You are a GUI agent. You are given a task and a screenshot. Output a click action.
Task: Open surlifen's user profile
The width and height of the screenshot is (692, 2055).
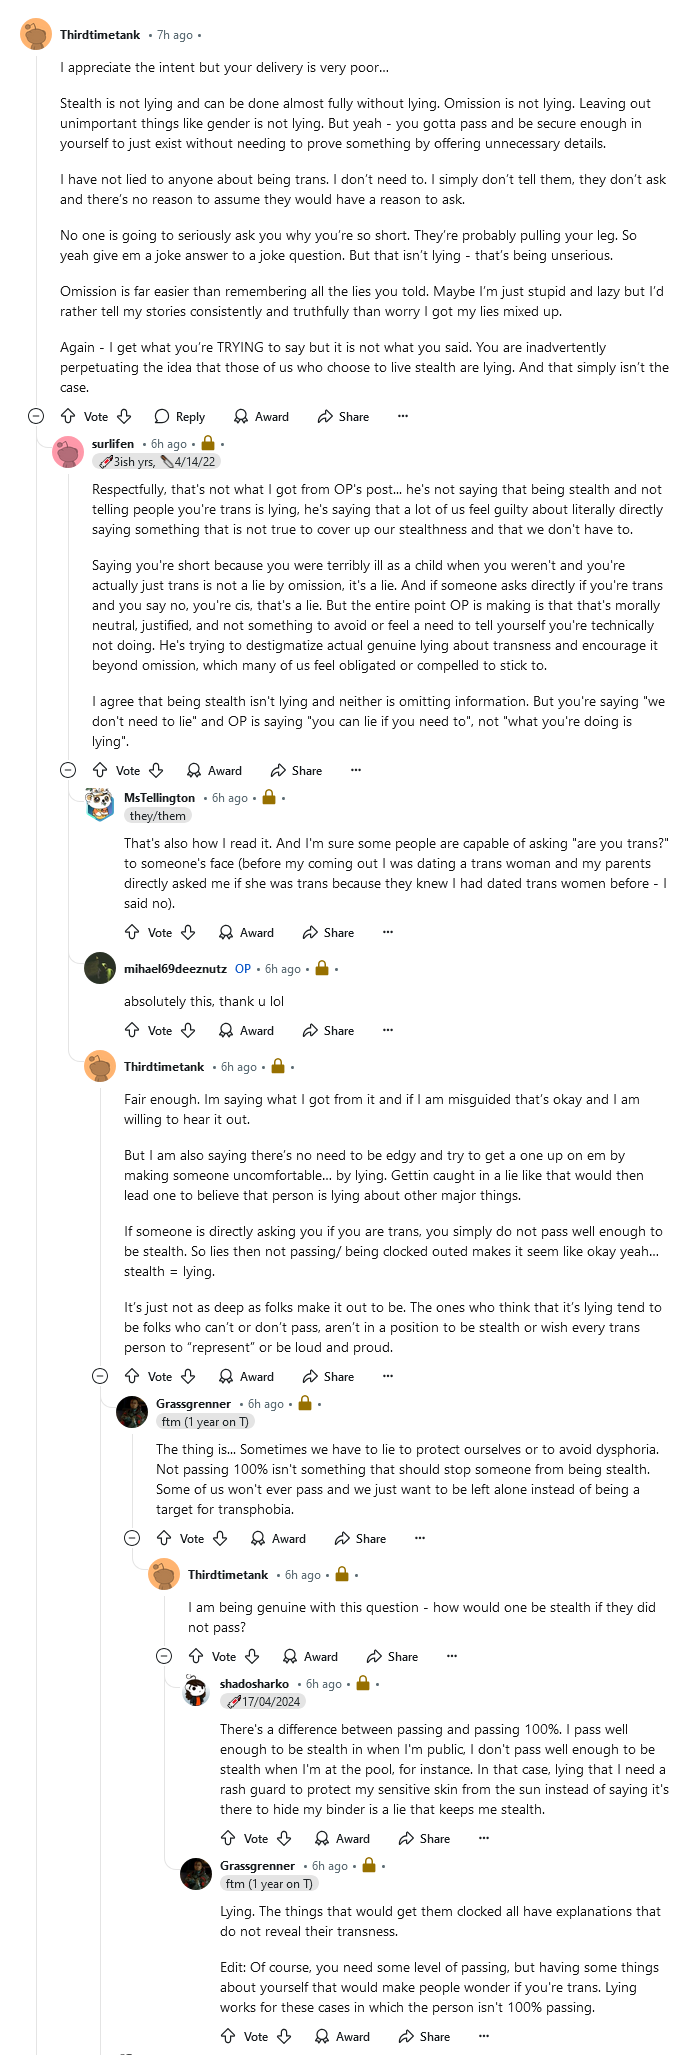pyautogui.click(x=113, y=444)
